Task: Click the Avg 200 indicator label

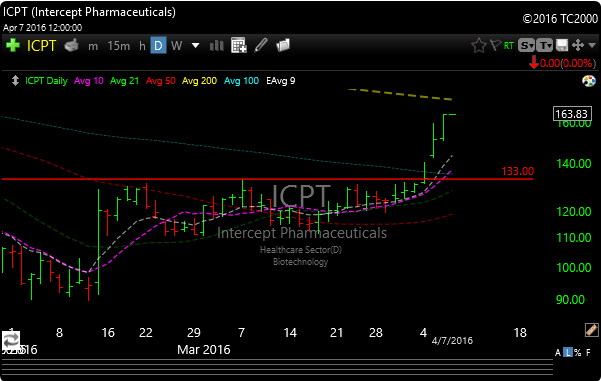Action: click(x=199, y=81)
